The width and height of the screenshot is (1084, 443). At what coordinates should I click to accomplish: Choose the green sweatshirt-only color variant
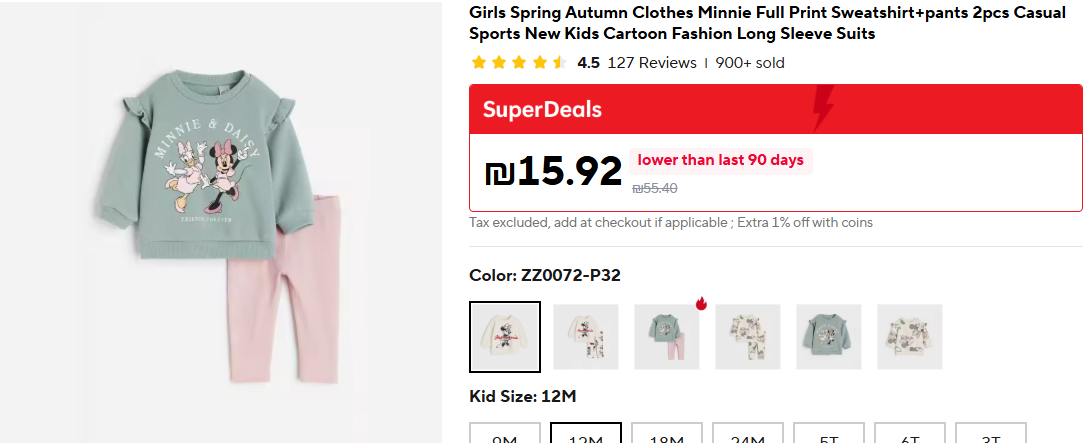point(829,337)
